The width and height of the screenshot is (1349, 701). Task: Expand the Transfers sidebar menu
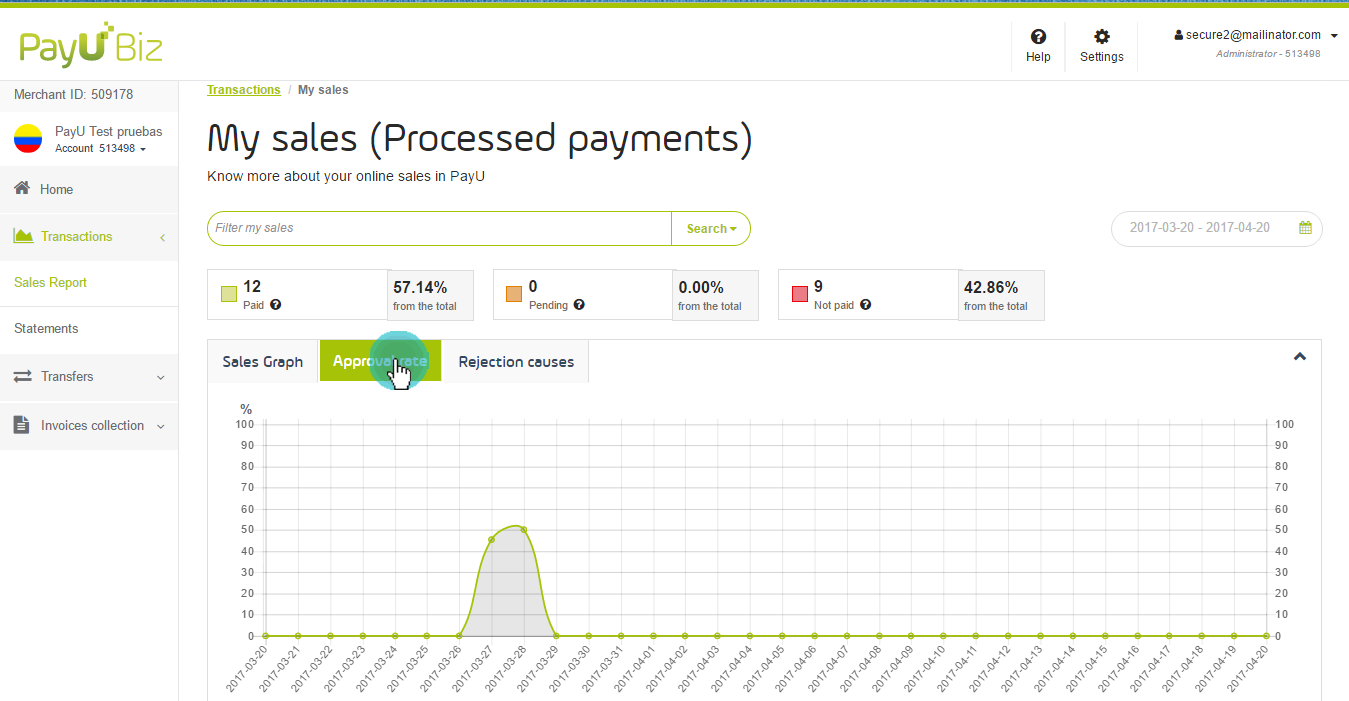click(89, 377)
